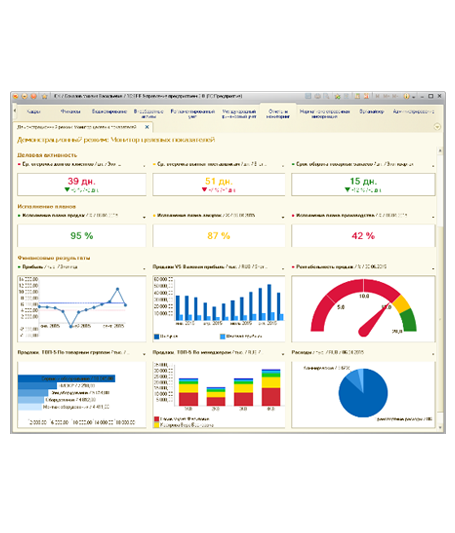The image size is (455, 533).
Task: Click the info help icon in title bar
Action: (406, 97)
